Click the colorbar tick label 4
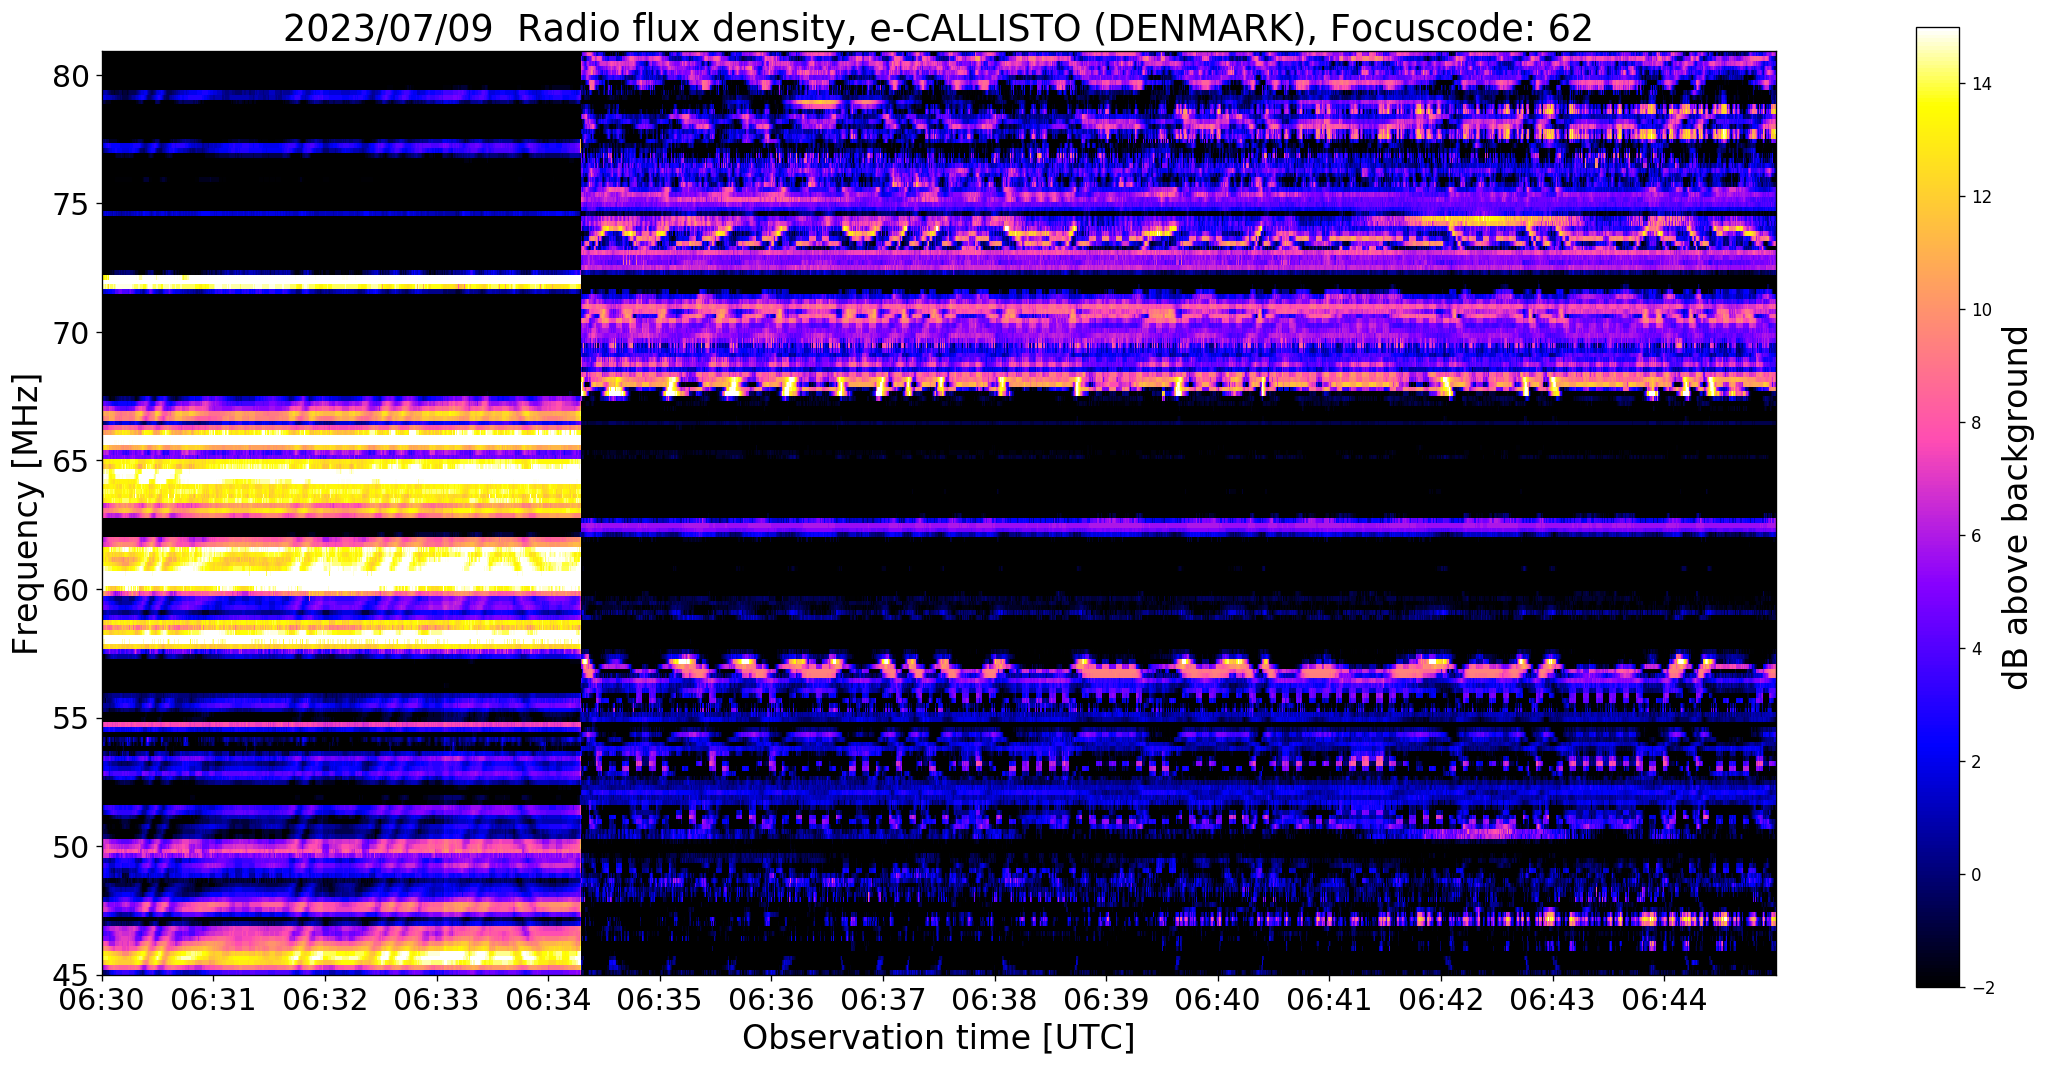The image size is (2047, 1067). click(1975, 649)
